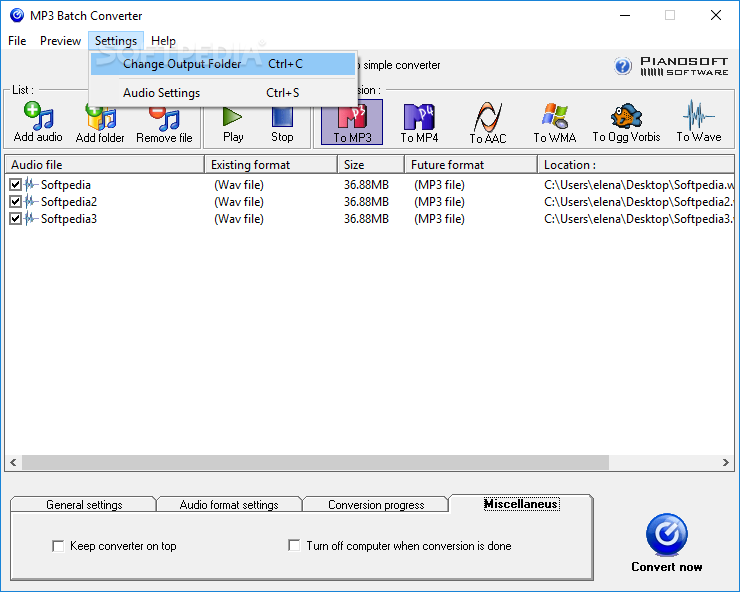The height and width of the screenshot is (592, 740).
Task: Choose Audio Settings menu entry
Action: coord(223,93)
